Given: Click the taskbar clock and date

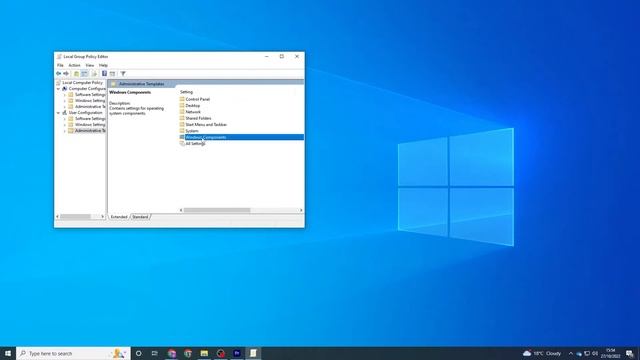Looking at the screenshot, I should click(611, 353).
